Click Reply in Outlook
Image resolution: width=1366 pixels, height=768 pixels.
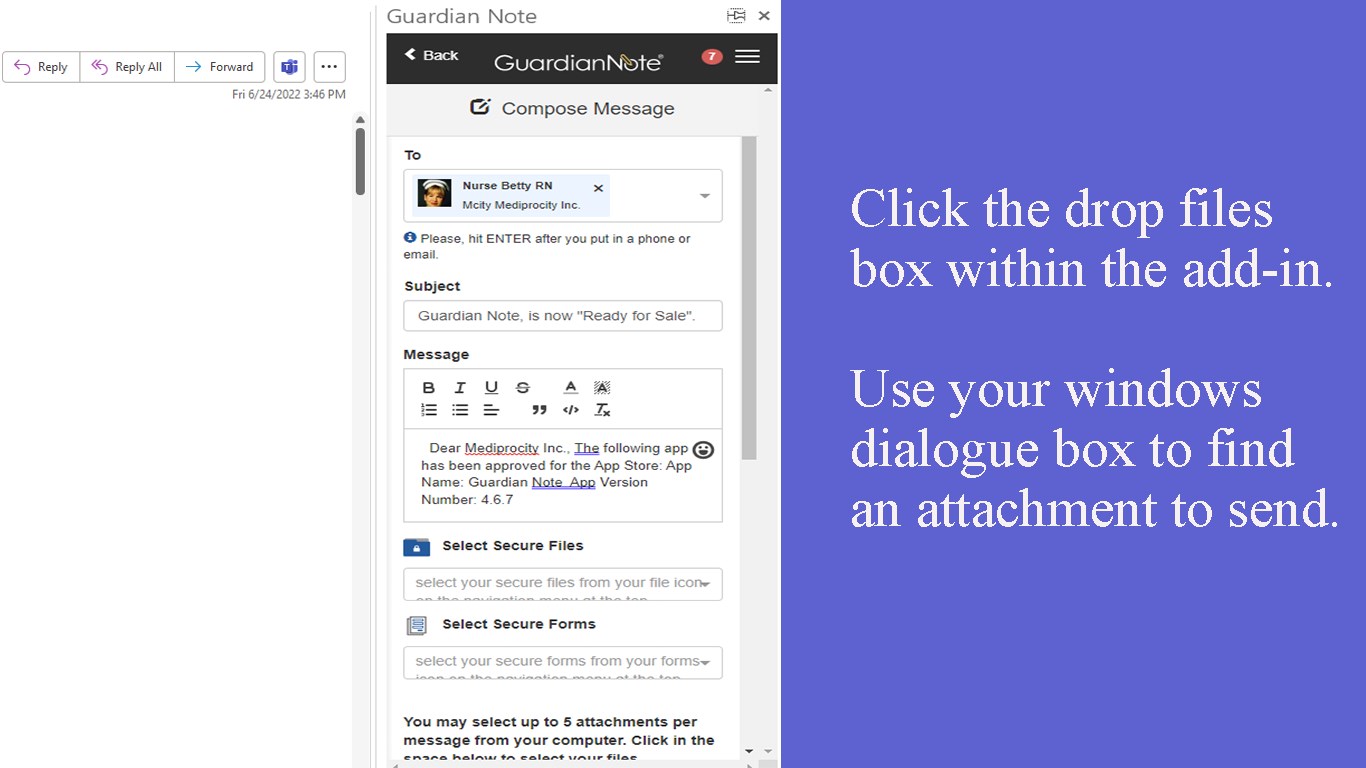[41, 67]
